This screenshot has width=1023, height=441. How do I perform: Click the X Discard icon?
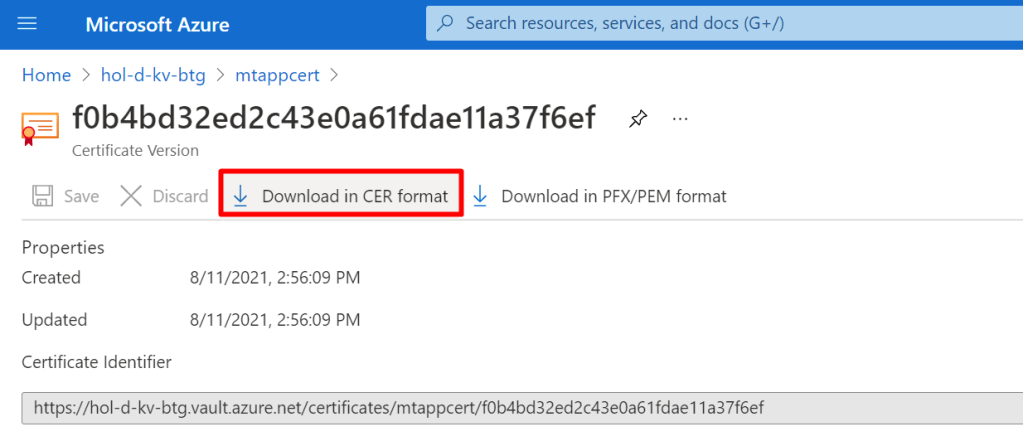pos(131,196)
